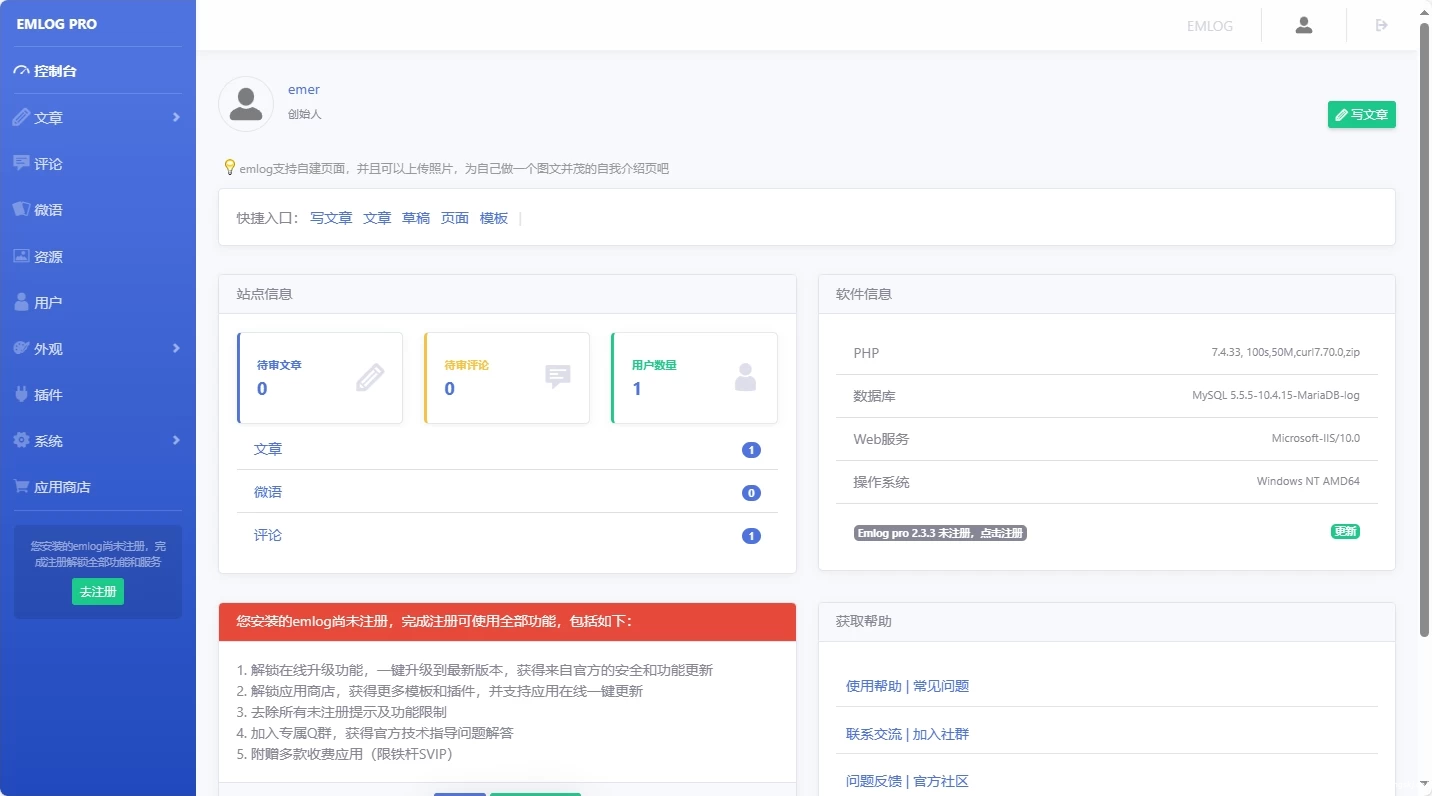This screenshot has width=1432, height=796.
Task: Click the comment icon in 待审评论 card
Action: 558,377
